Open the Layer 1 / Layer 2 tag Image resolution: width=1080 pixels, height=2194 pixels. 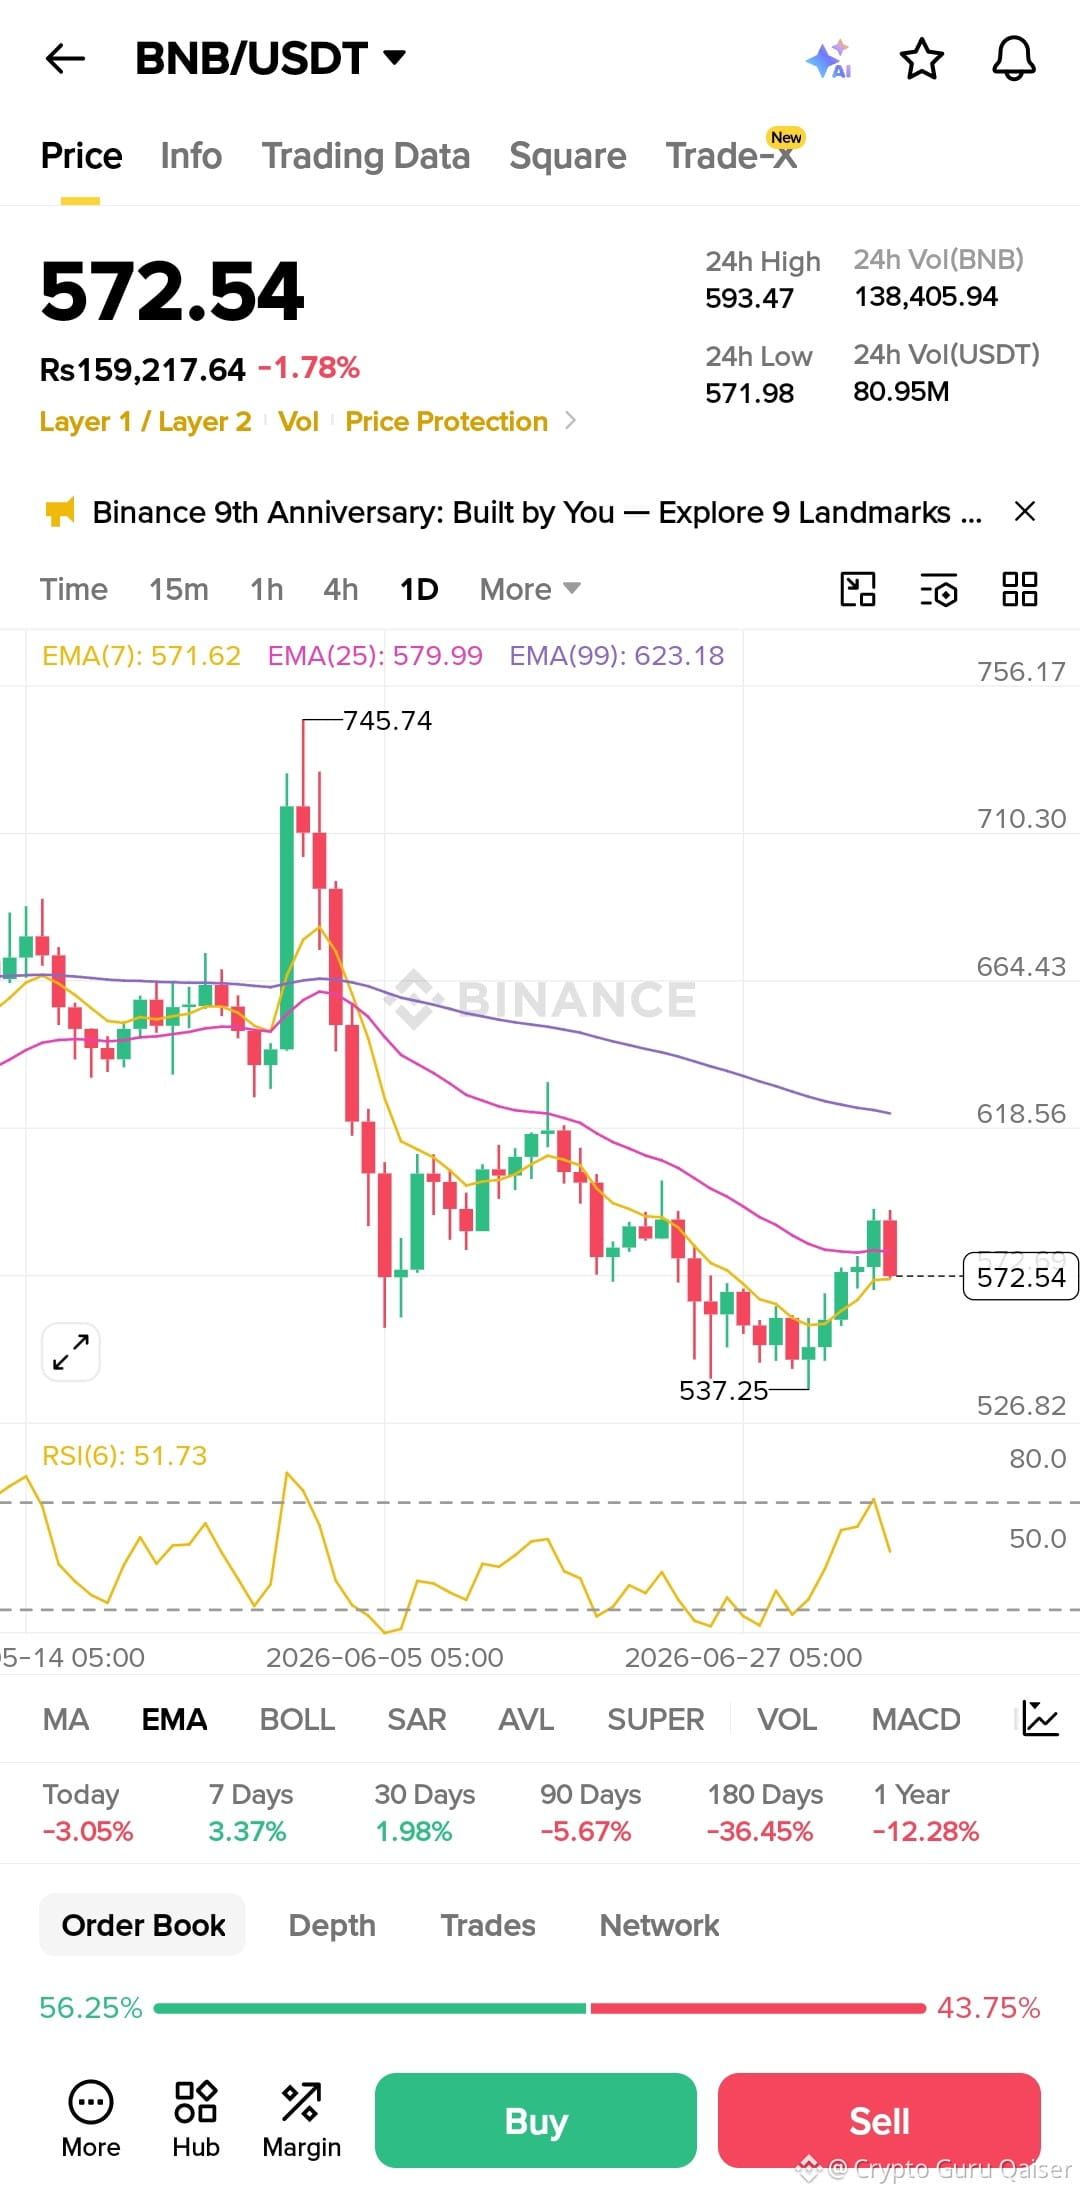tap(145, 421)
